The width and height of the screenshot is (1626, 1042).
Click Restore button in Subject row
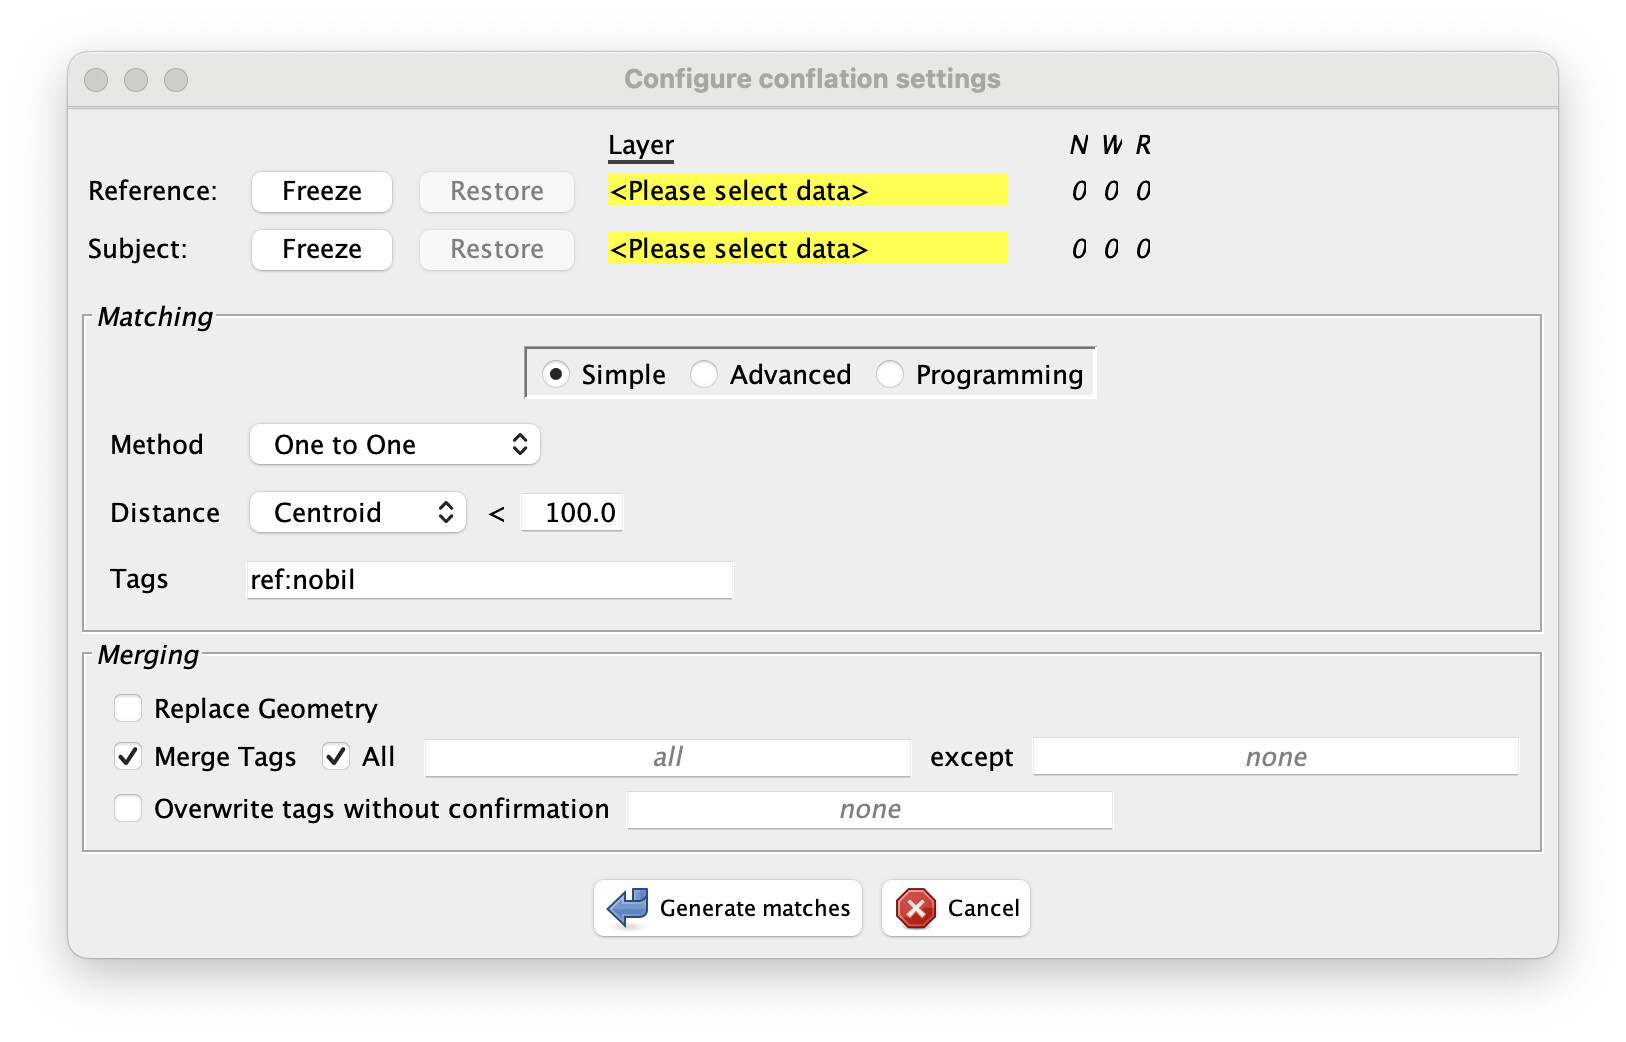click(497, 249)
